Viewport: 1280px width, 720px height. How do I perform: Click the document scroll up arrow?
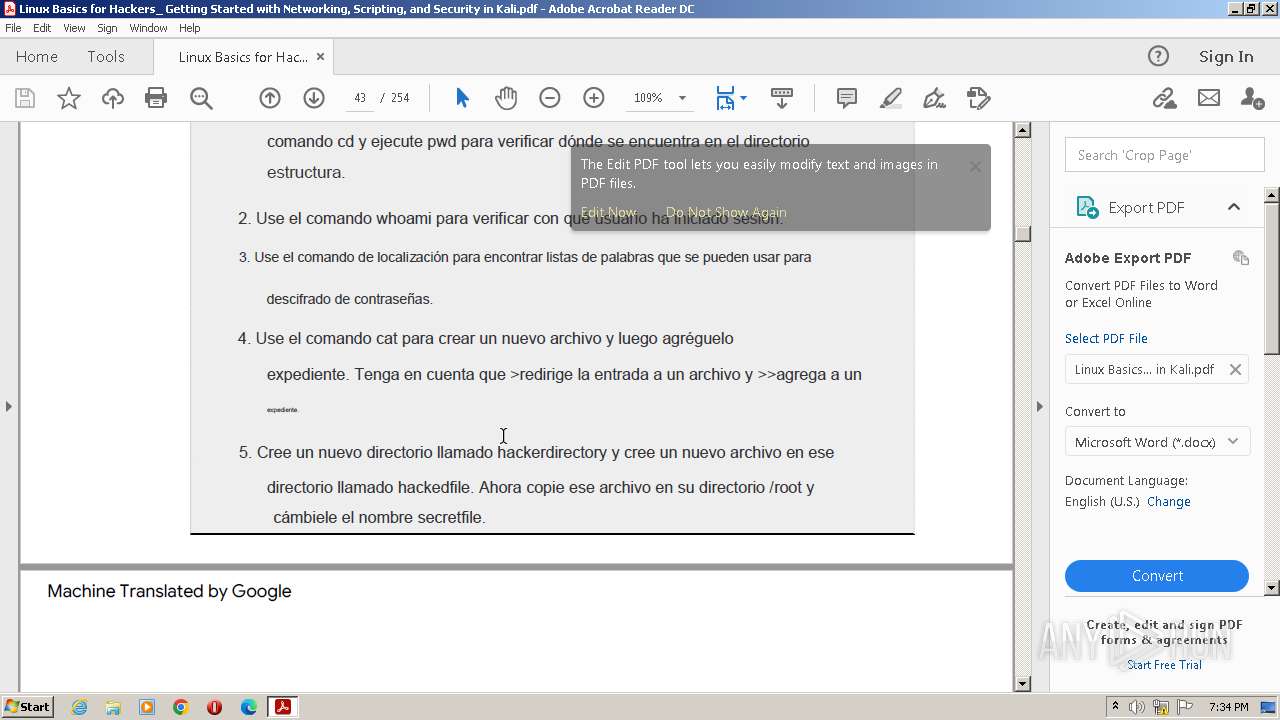pyautogui.click(x=1022, y=130)
